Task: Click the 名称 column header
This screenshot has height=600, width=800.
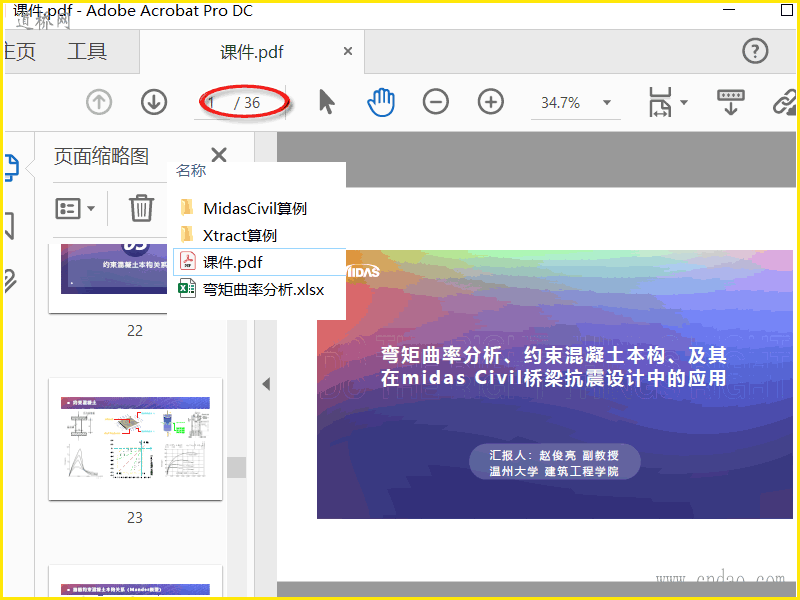Action: [x=191, y=170]
